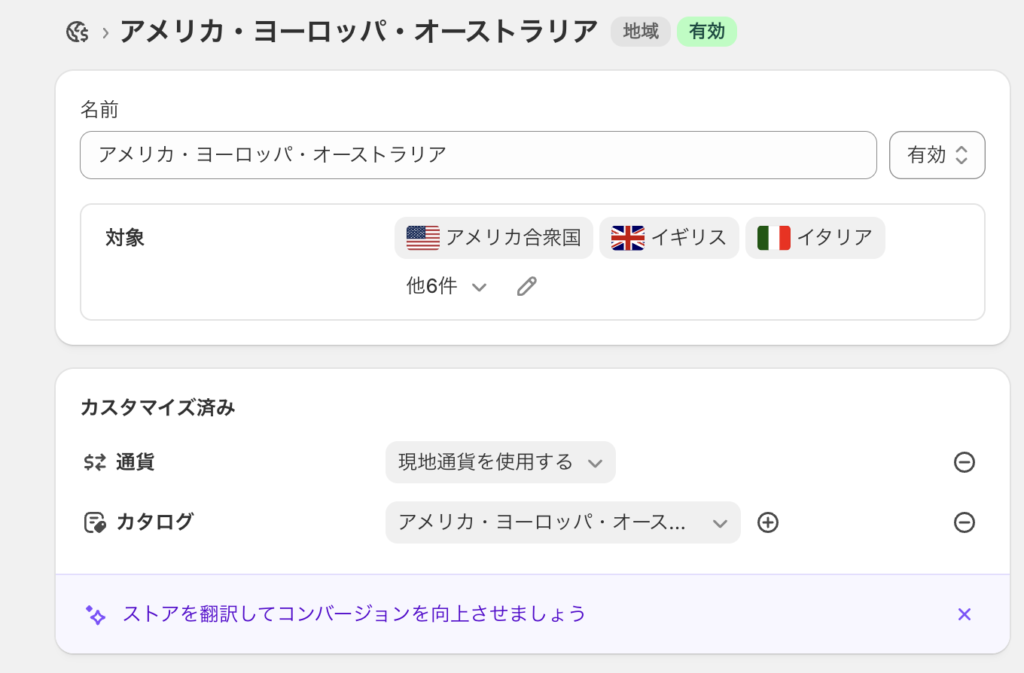The width and height of the screenshot is (1024, 673).
Task: Click the catalog icon beside カタログ
Action: pos(95,522)
